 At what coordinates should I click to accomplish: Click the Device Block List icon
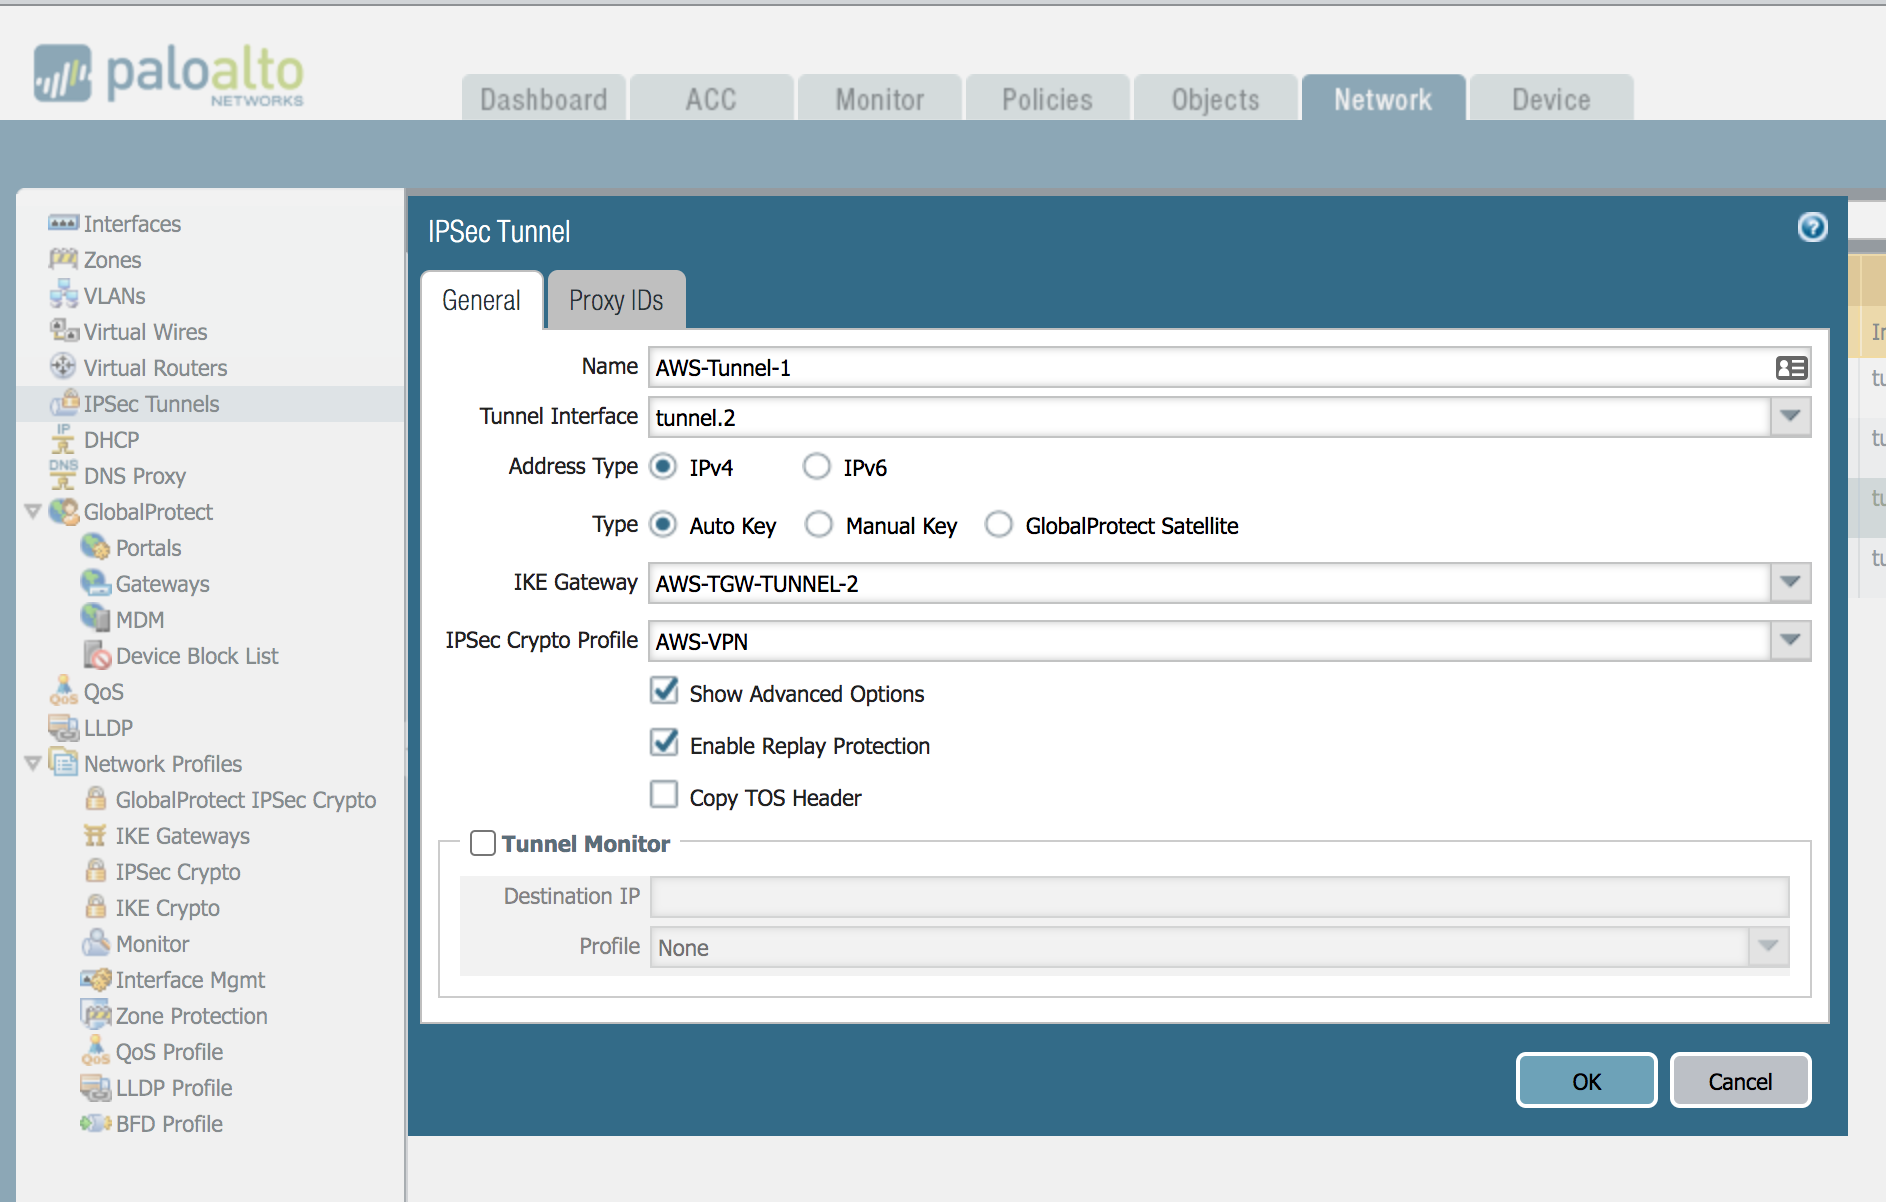97,655
